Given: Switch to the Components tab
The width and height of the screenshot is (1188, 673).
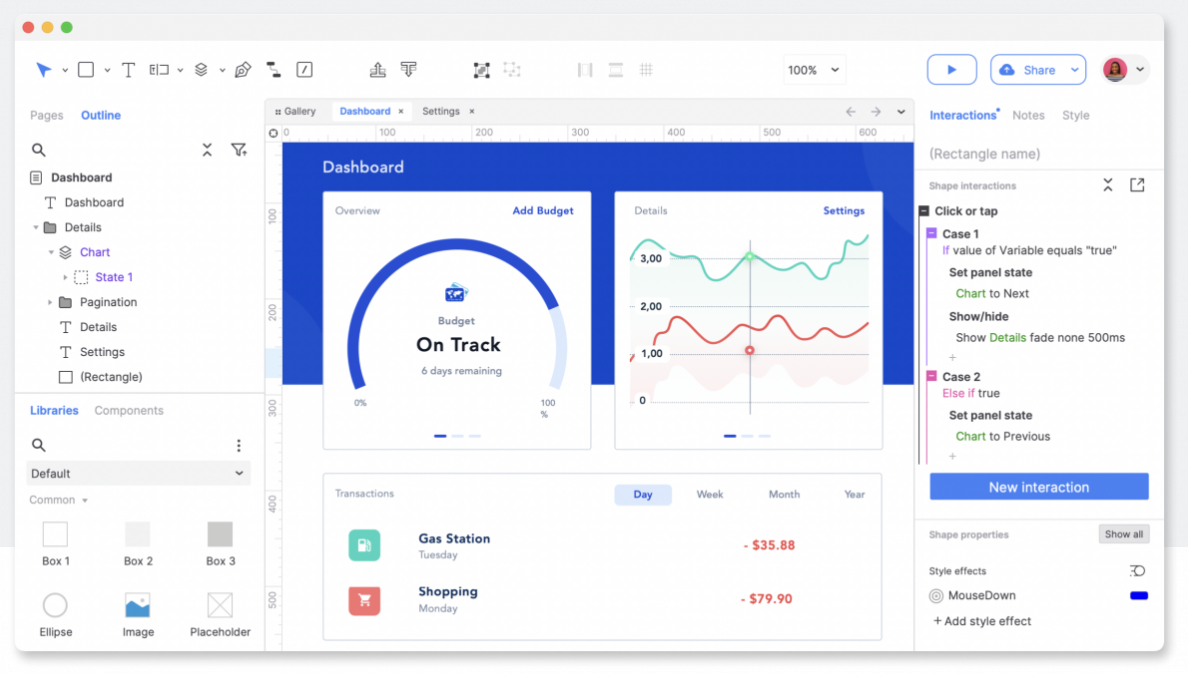Looking at the screenshot, I should pos(129,410).
